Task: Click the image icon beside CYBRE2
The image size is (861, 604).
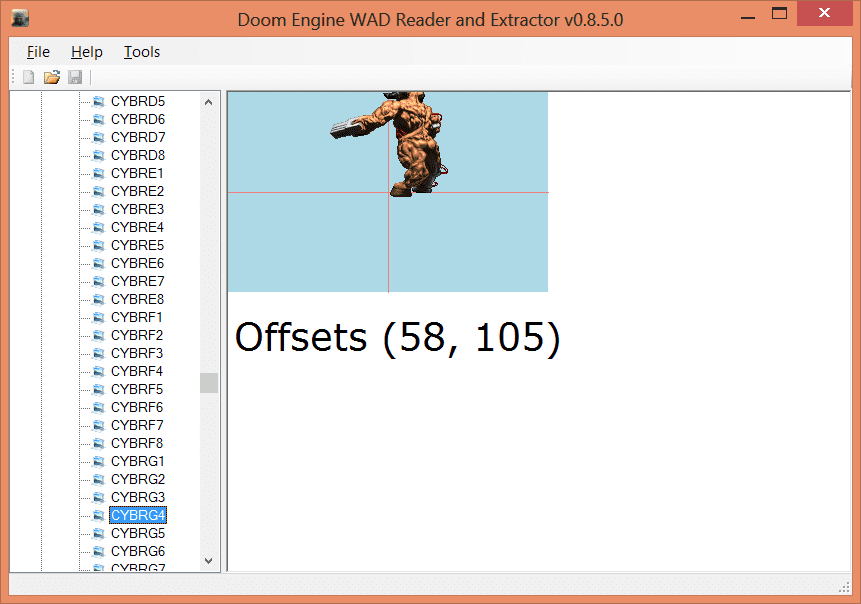Action: 99,191
